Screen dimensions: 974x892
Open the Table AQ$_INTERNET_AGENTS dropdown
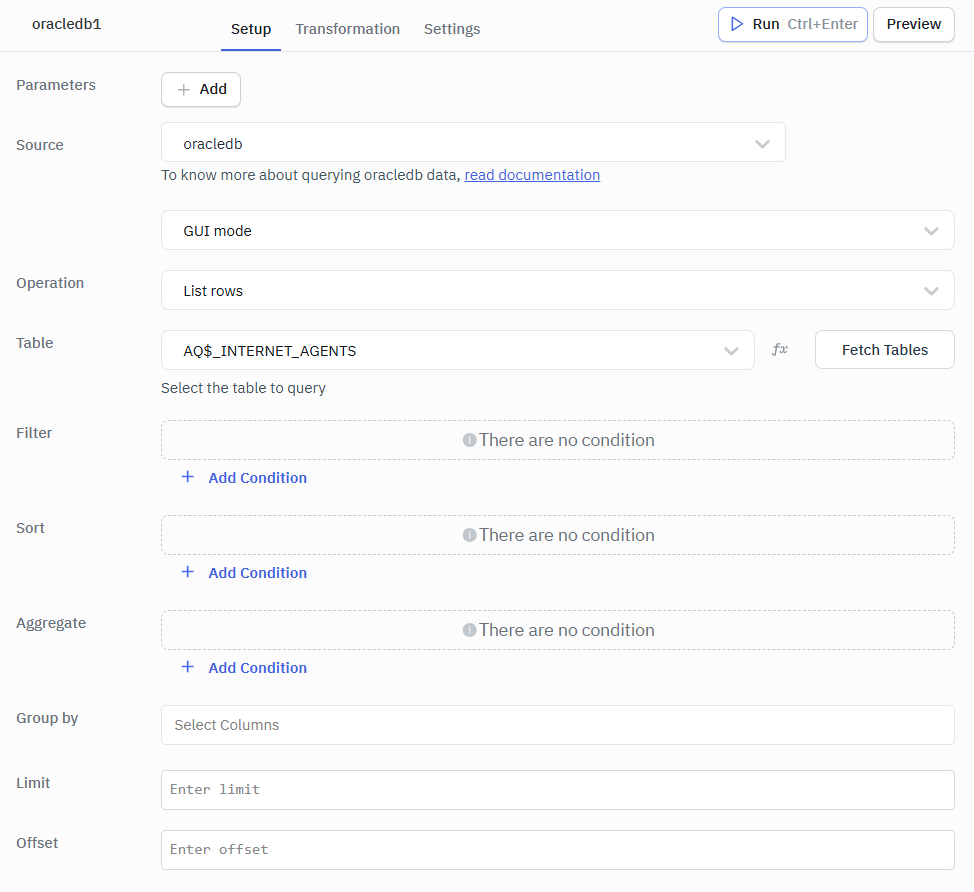[458, 350]
